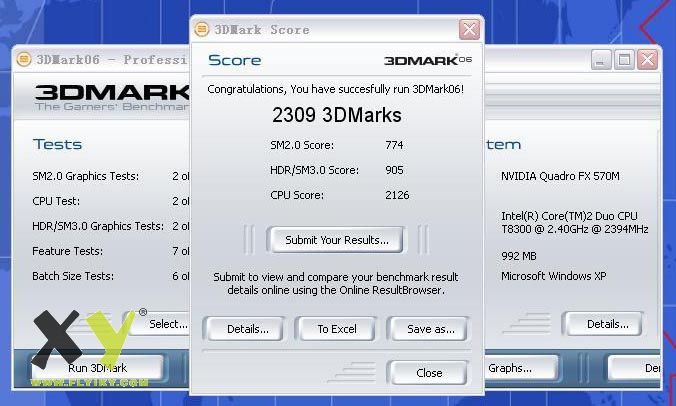
Task: Click NVIDIA Quadro FX 570M text
Action: pos(560,176)
